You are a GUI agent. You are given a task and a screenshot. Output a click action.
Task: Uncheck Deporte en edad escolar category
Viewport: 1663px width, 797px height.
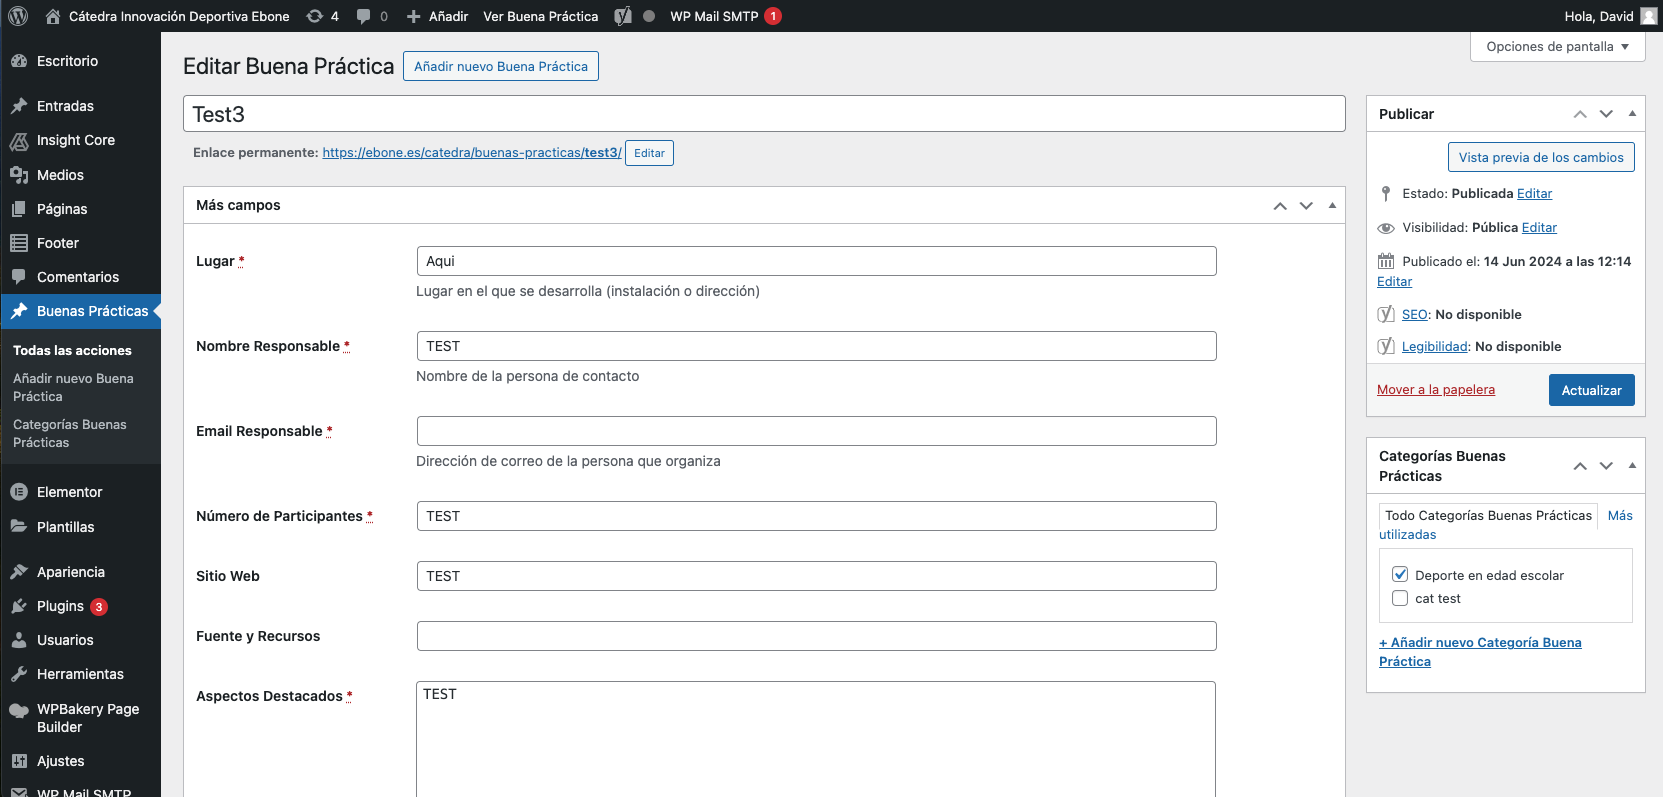1400,575
